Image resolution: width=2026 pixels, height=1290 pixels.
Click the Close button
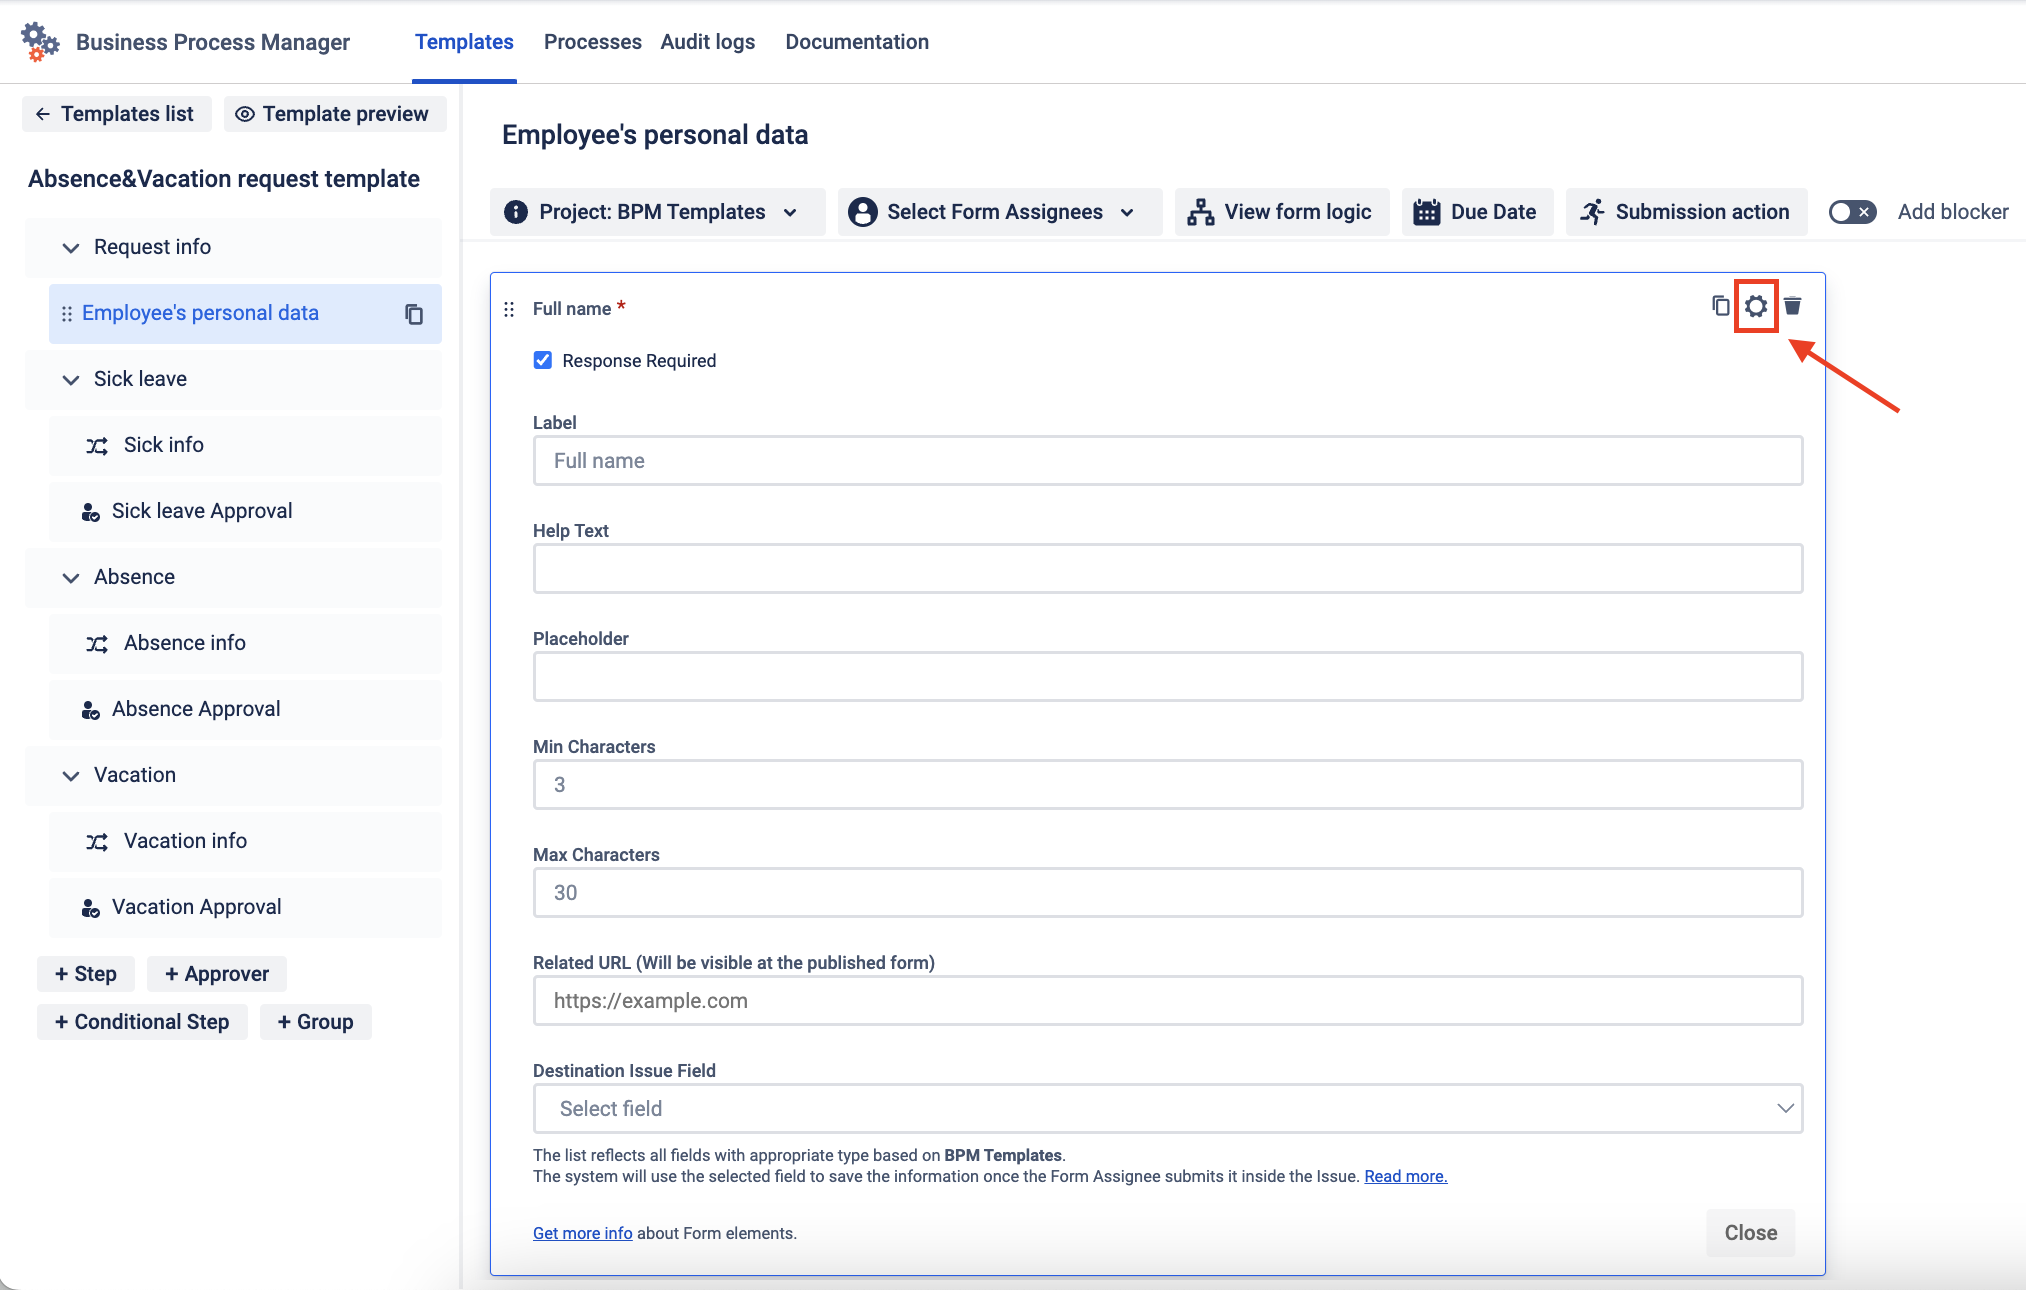point(1750,1233)
